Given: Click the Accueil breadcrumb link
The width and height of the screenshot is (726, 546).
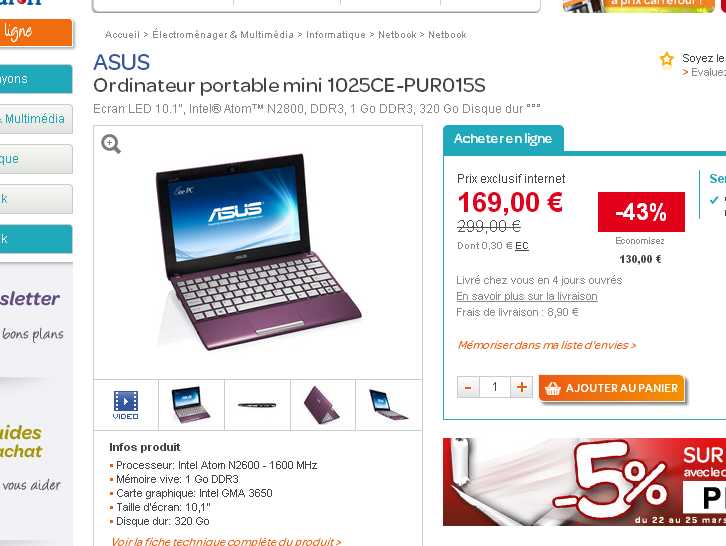Looking at the screenshot, I should tap(122, 35).
